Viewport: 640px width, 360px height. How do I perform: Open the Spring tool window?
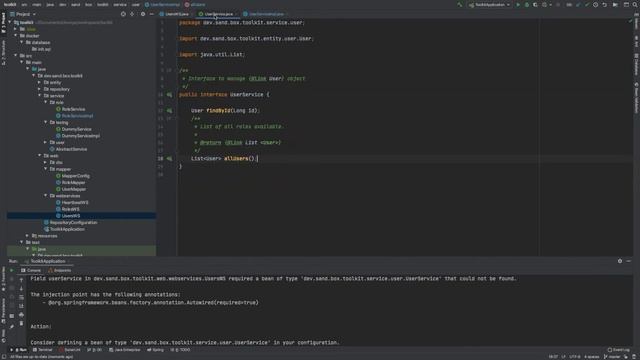tap(156, 350)
